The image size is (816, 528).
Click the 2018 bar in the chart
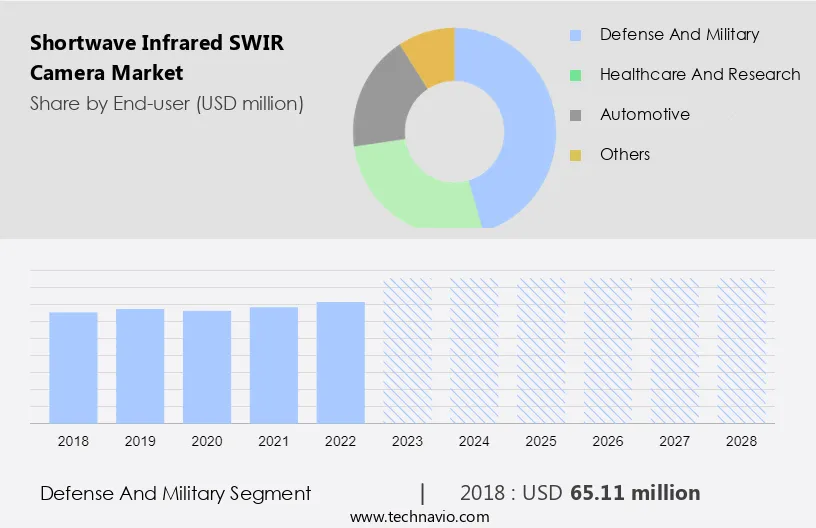[73, 367]
